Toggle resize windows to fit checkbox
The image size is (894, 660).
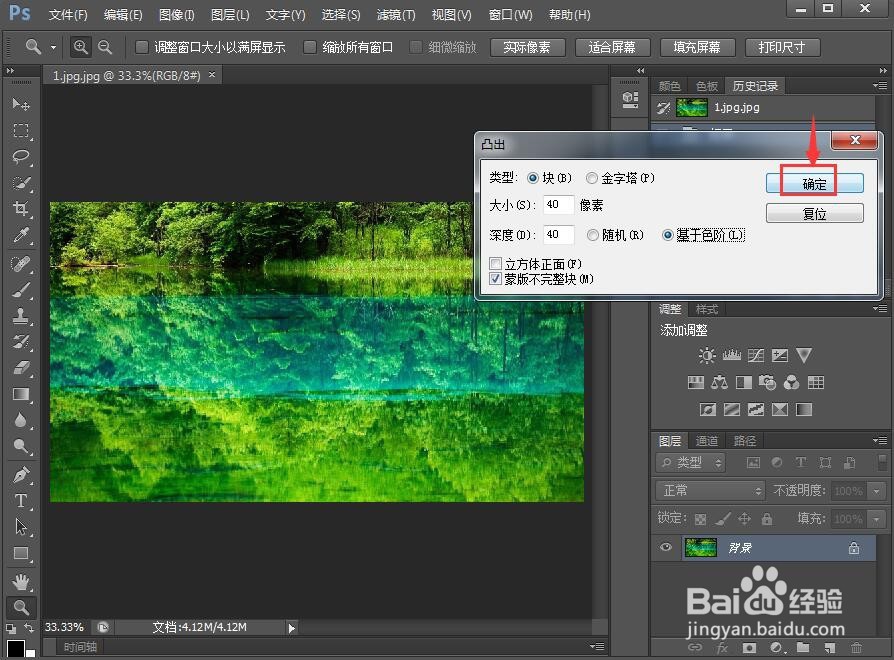click(141, 47)
